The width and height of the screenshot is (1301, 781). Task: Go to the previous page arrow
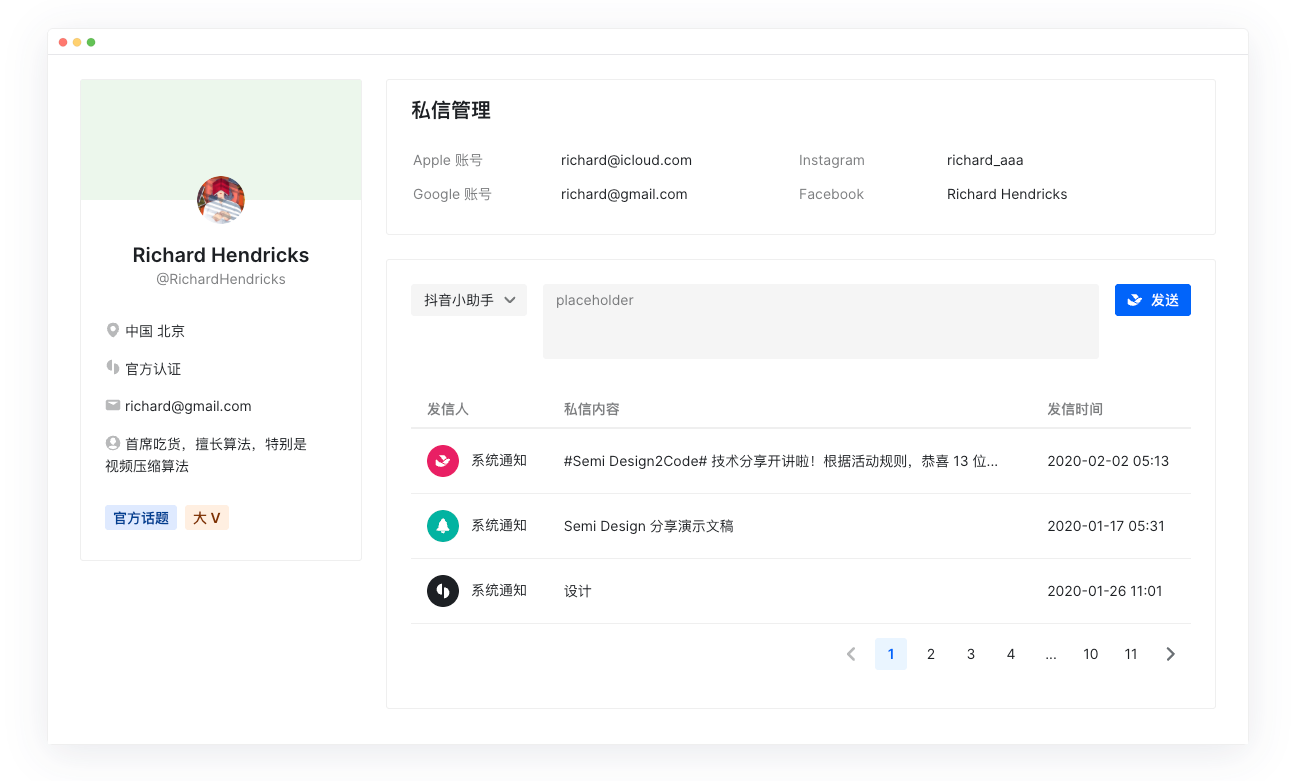coord(851,654)
